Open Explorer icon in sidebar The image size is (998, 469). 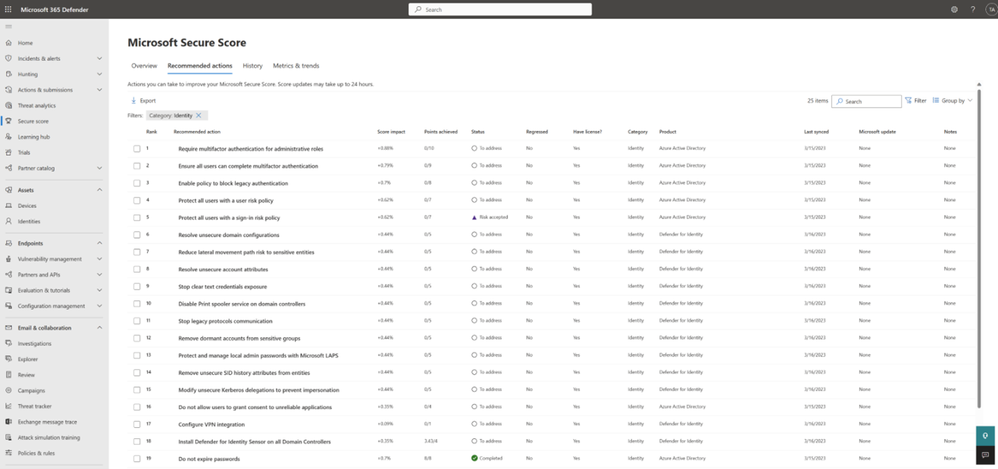click(x=8, y=360)
